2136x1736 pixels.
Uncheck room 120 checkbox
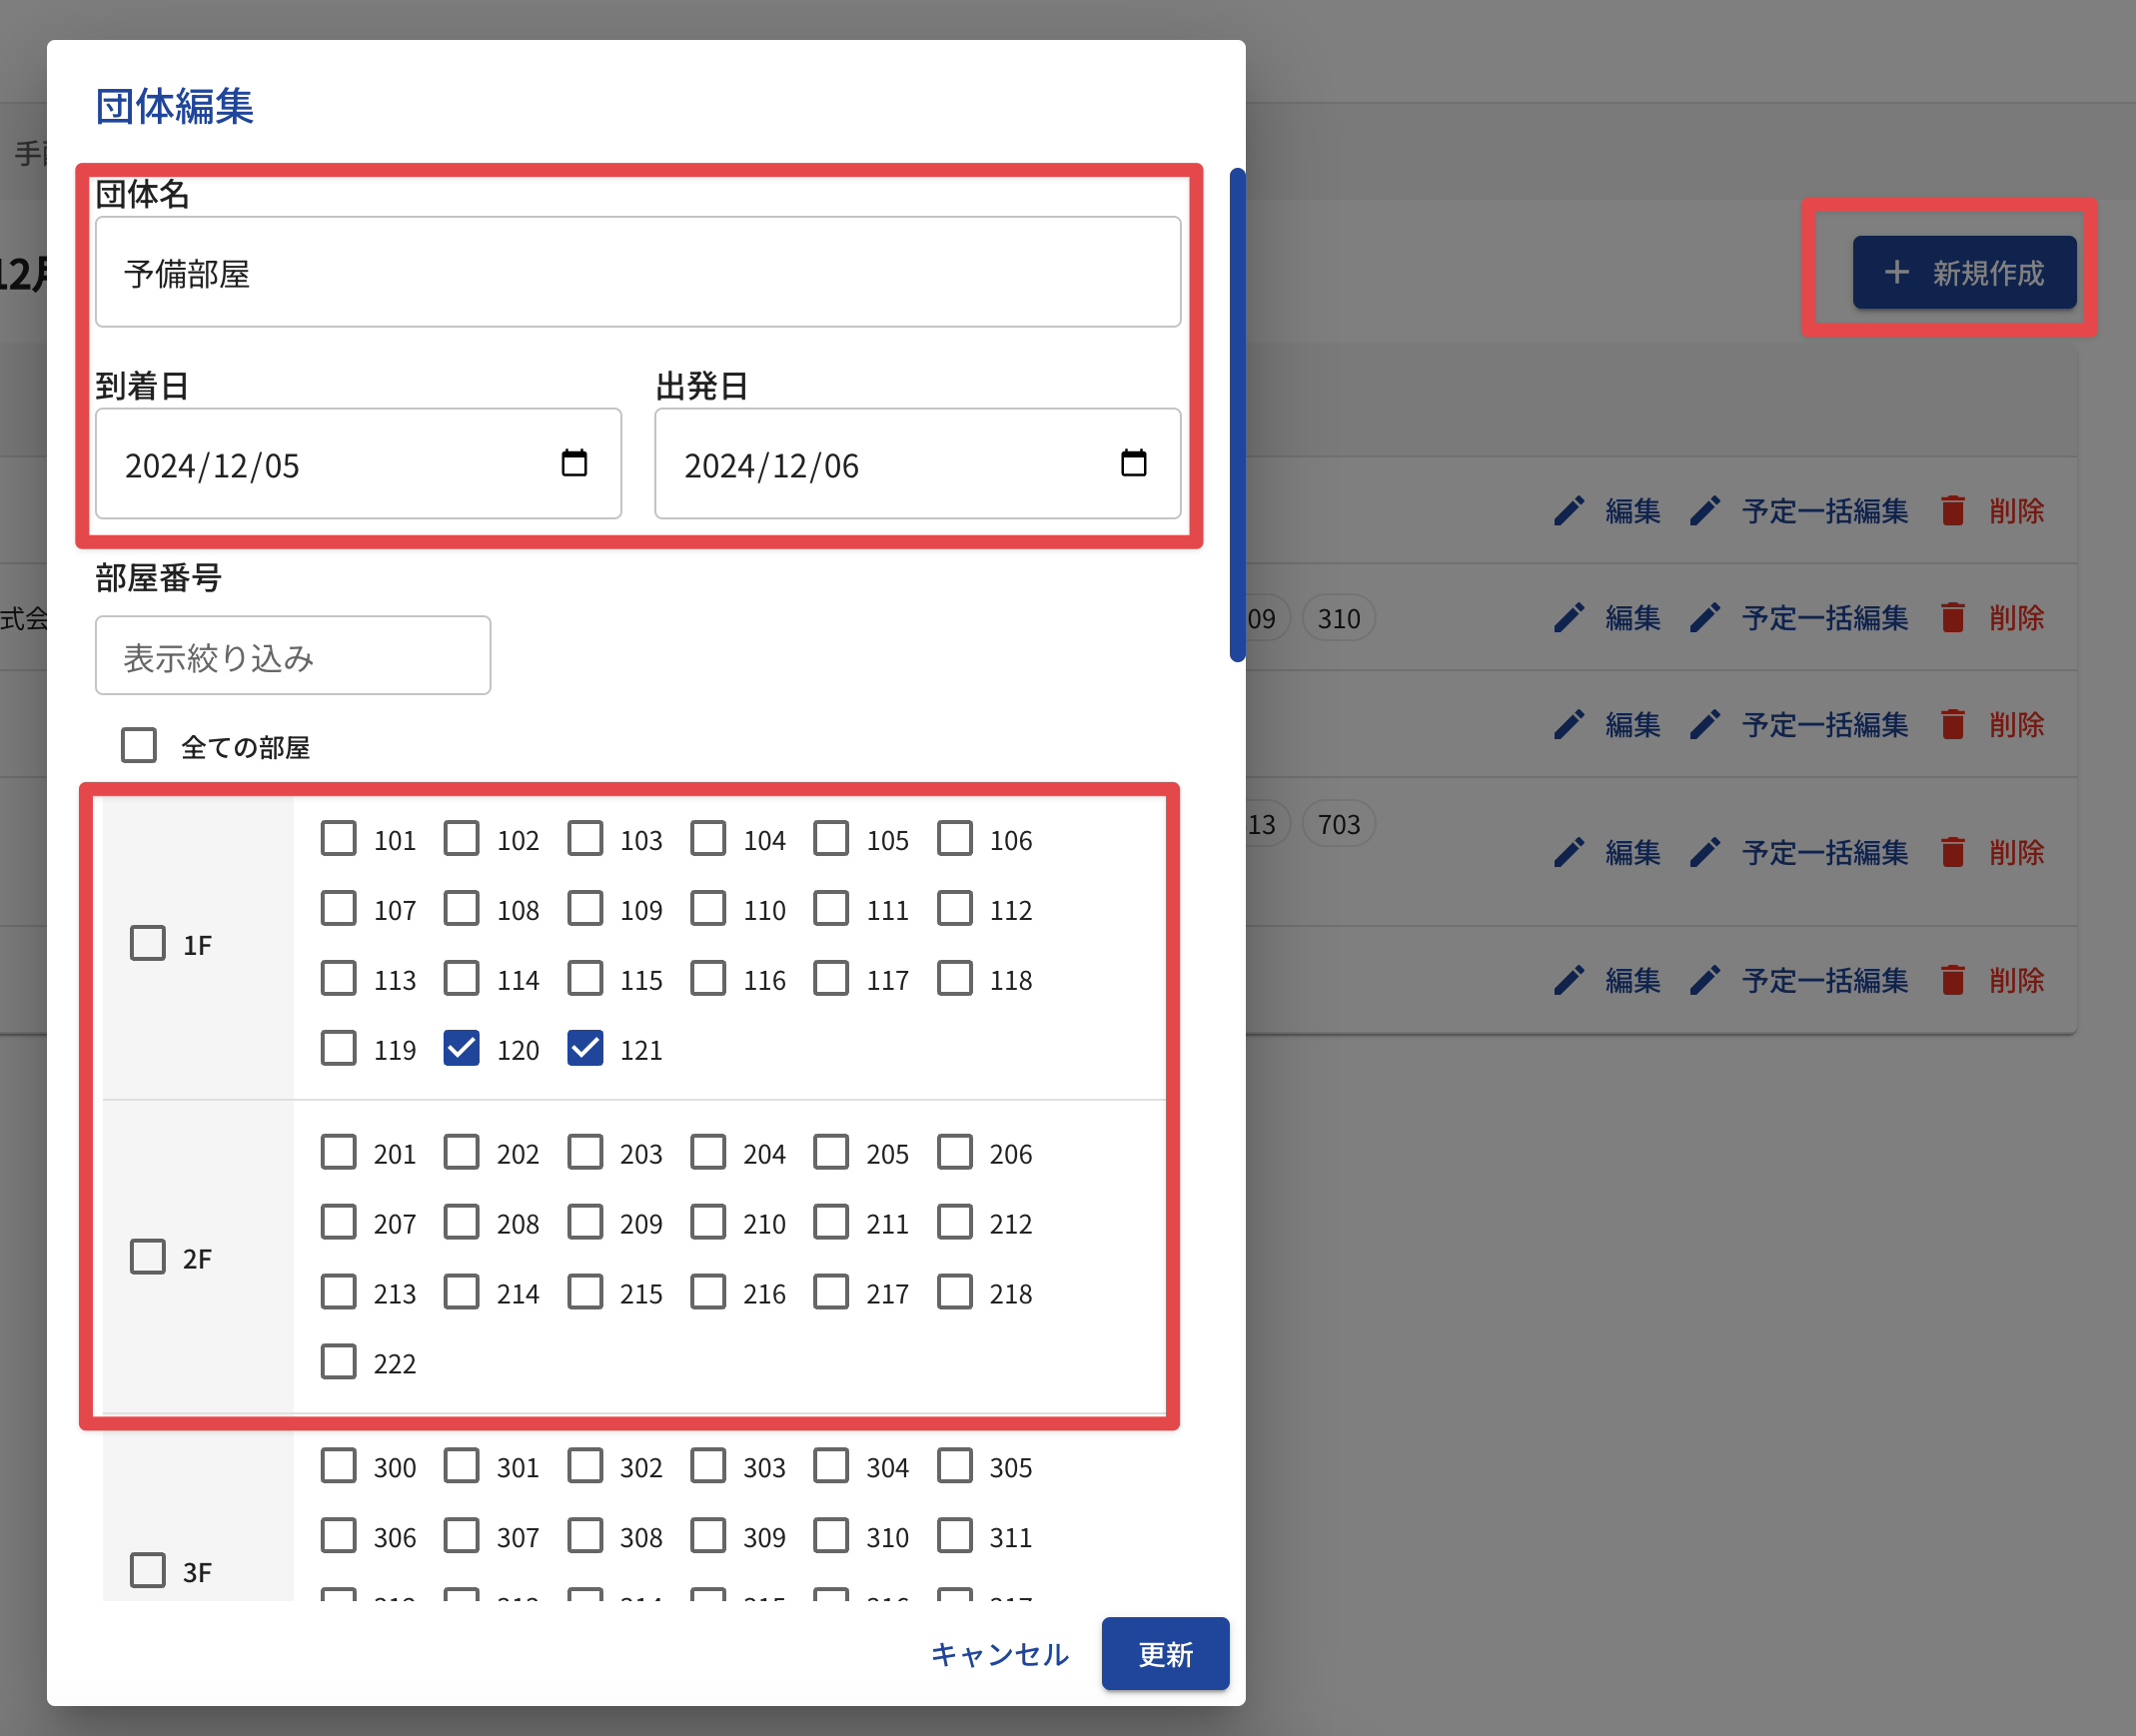(x=462, y=1048)
